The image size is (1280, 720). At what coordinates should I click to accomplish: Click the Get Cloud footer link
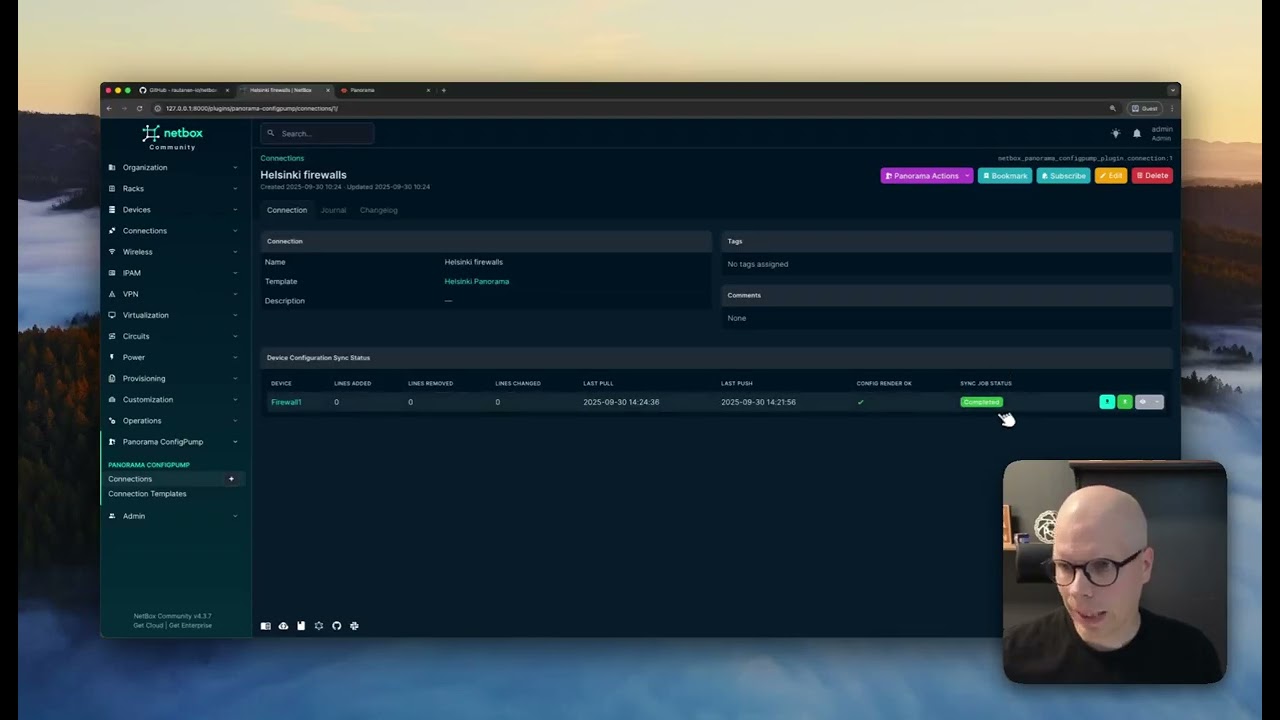coord(148,625)
